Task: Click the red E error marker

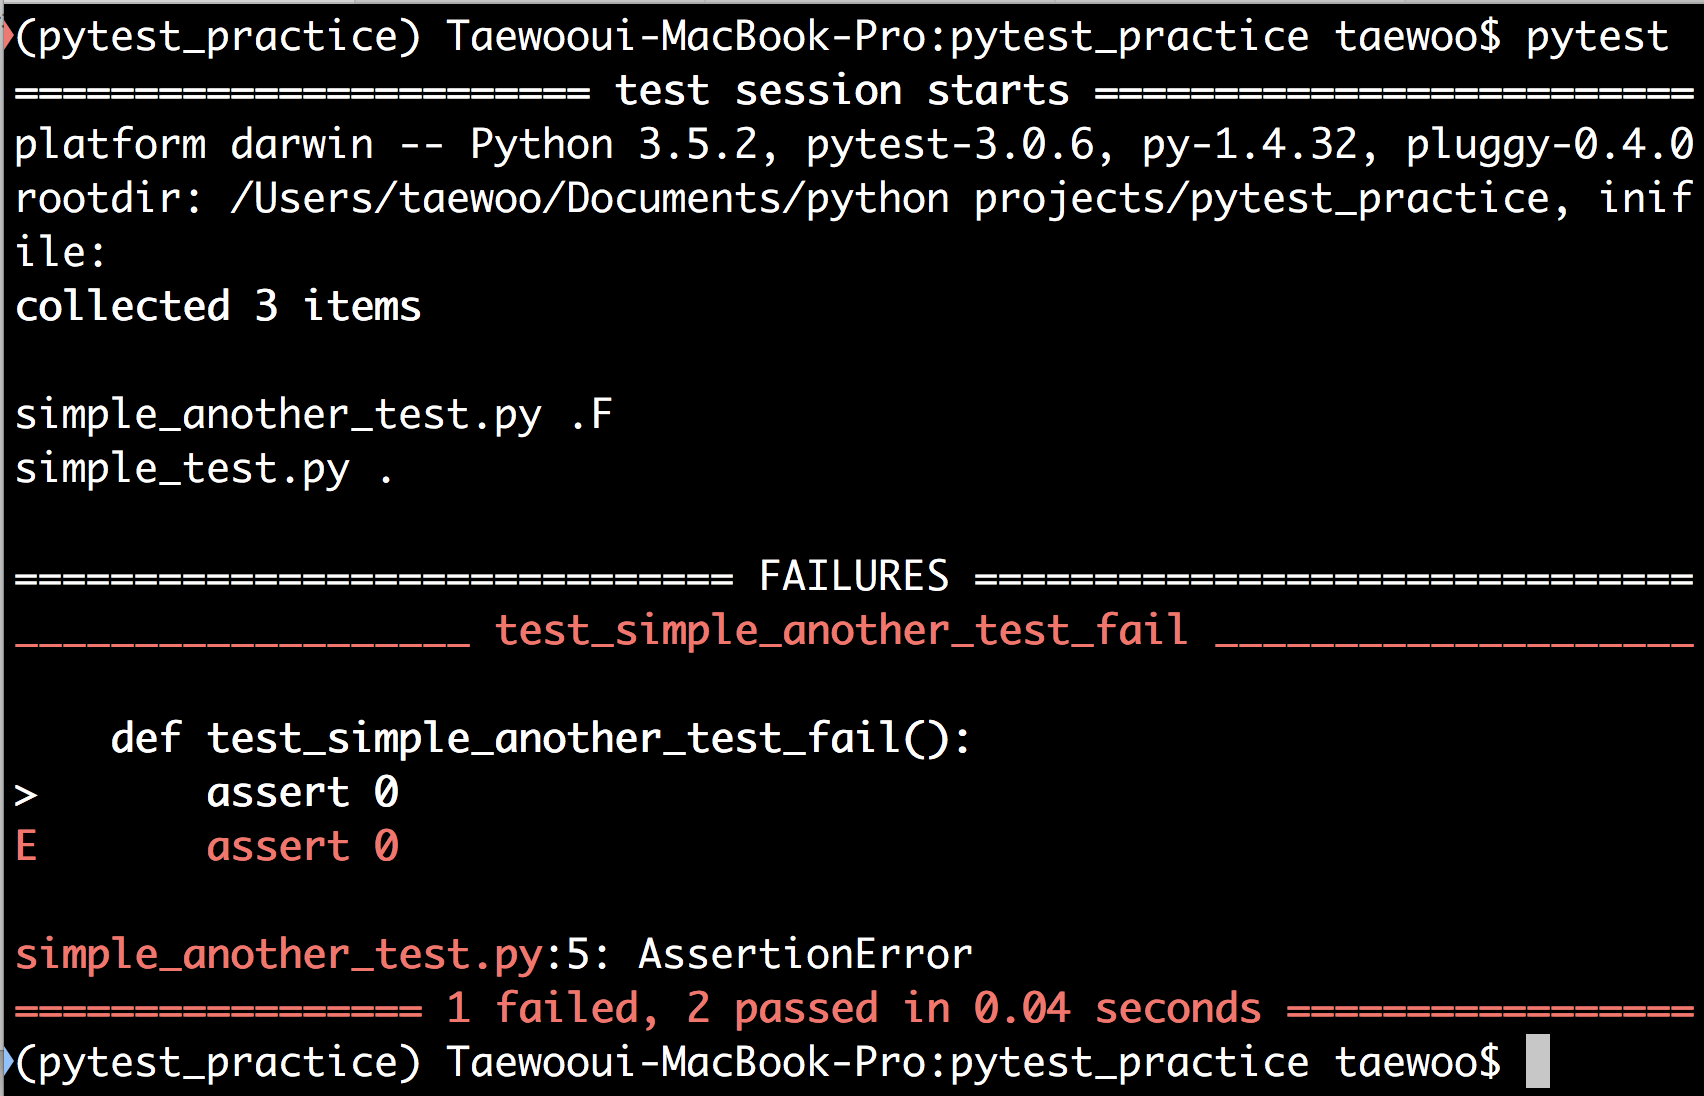Action: click(x=26, y=846)
